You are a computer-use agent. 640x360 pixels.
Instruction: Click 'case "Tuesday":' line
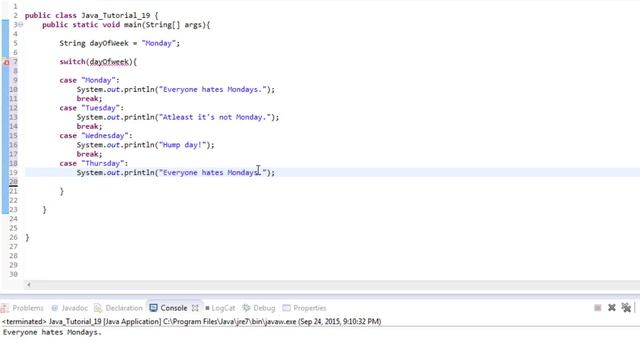[91, 108]
